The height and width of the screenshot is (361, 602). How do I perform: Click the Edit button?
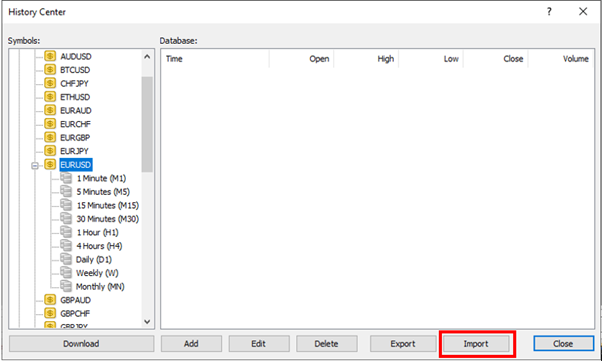pos(259,344)
